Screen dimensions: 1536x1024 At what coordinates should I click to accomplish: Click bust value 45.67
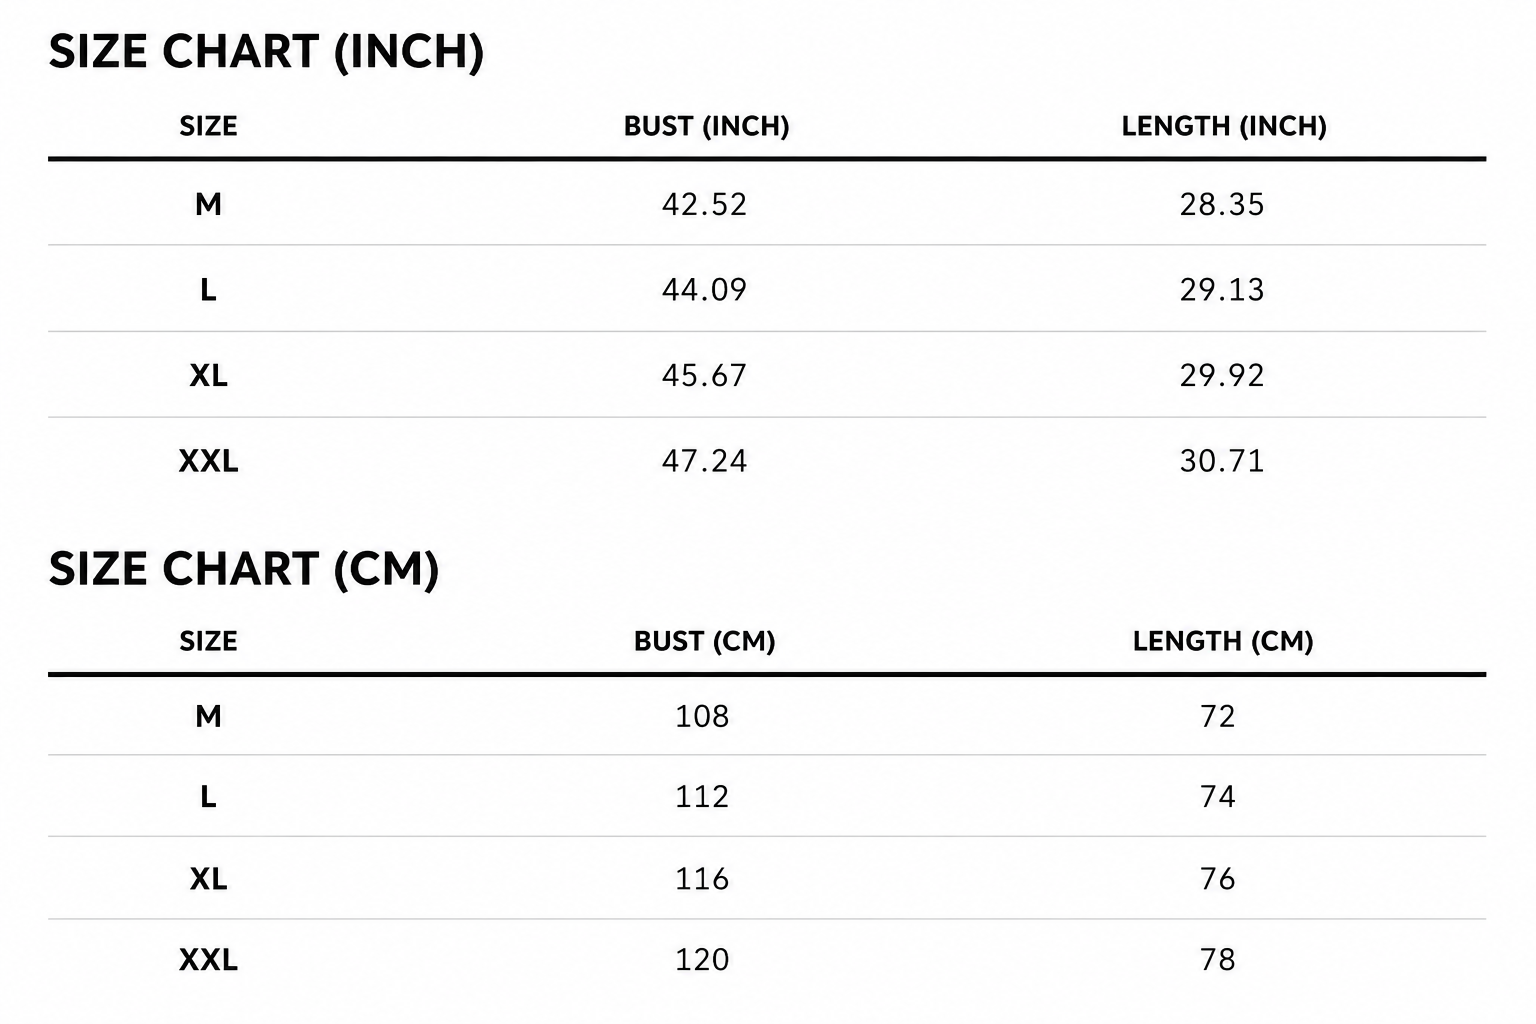(x=704, y=375)
